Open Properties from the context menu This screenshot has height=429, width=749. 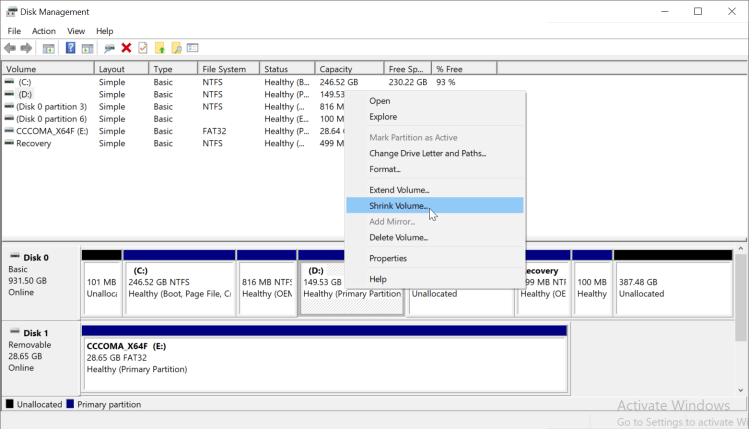(x=435, y=258)
